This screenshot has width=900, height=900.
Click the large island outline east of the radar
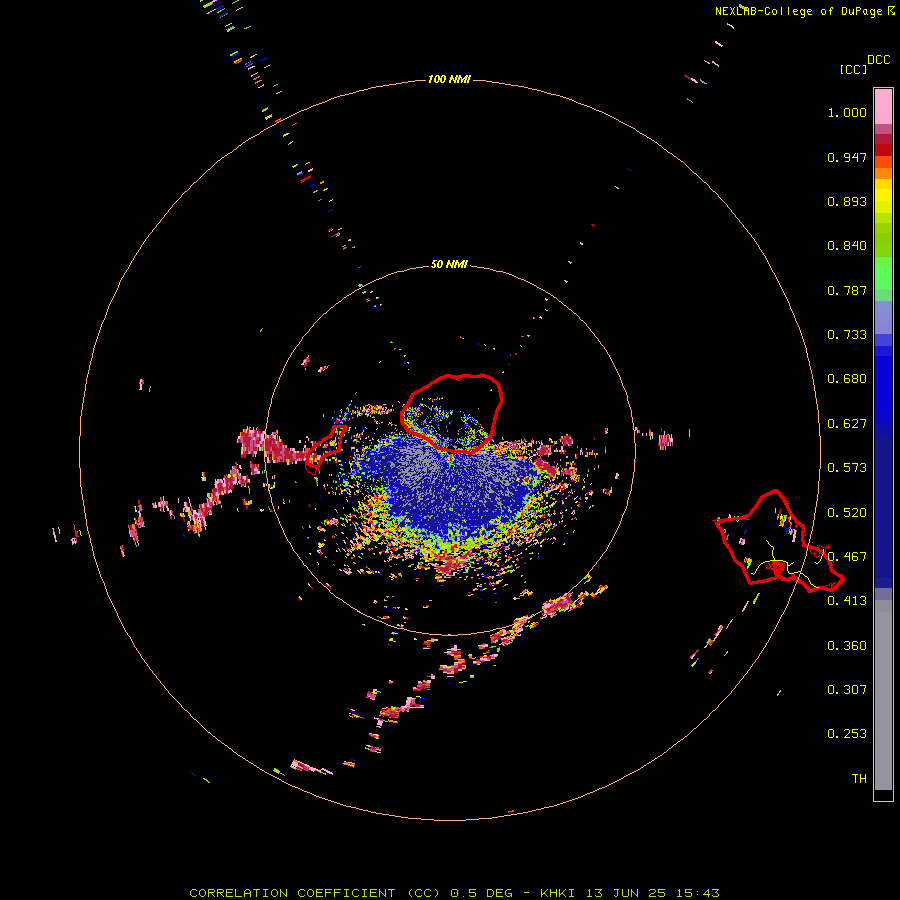point(778,540)
